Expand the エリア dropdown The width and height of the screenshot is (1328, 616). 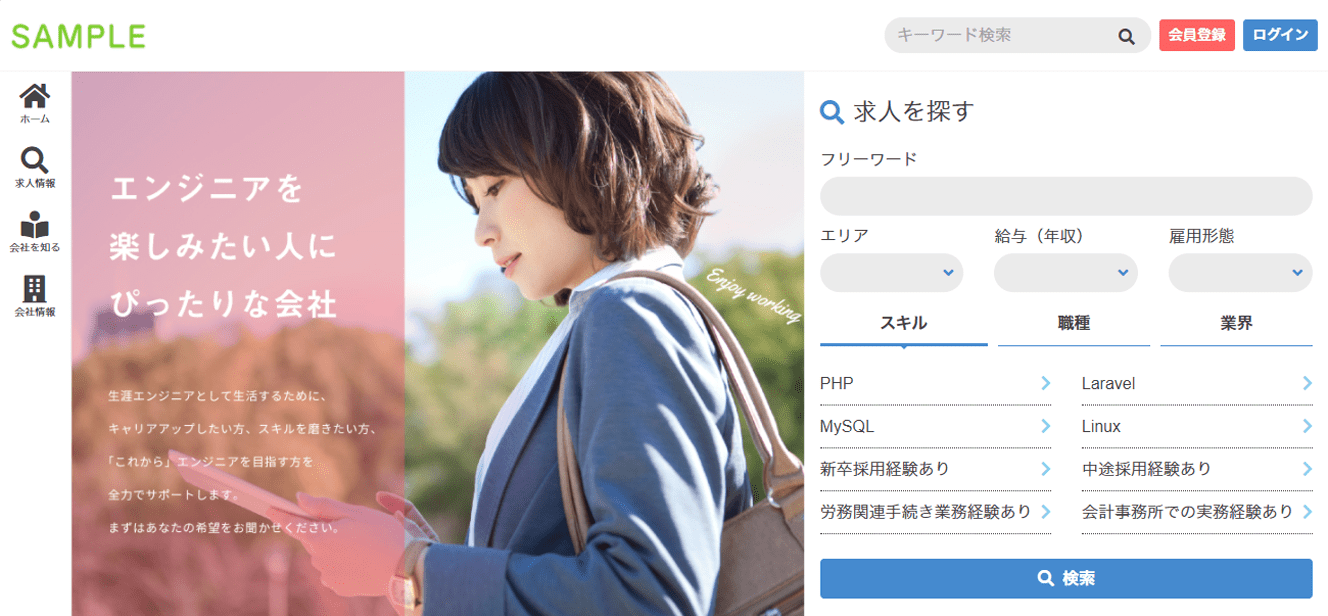tap(891, 272)
